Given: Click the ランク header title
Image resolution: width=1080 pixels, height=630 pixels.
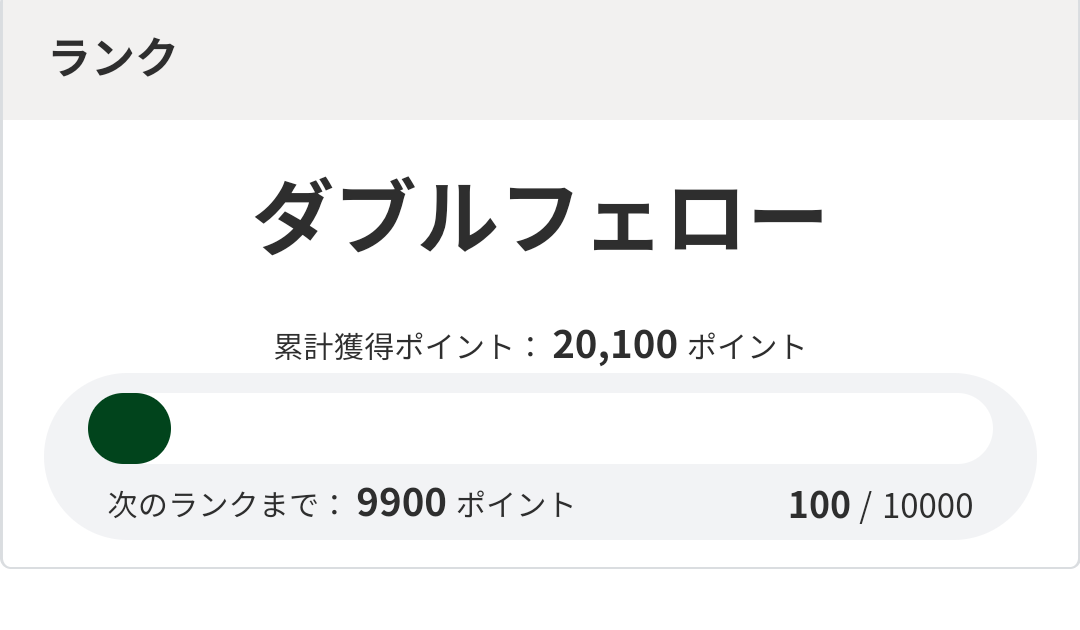Looking at the screenshot, I should 113,57.
